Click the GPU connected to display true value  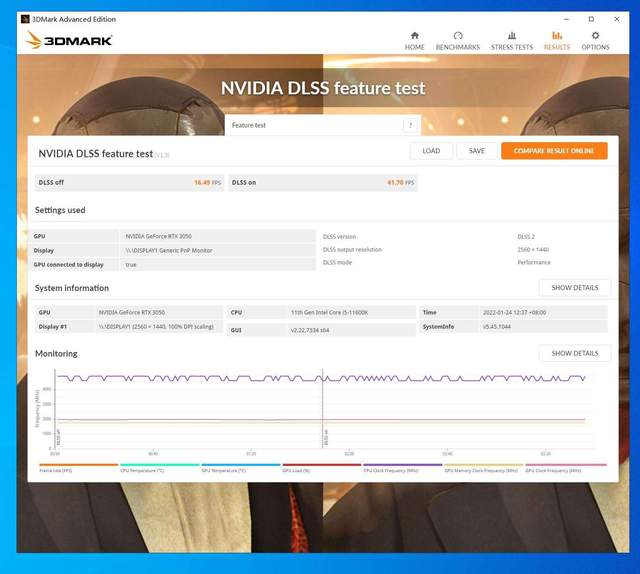[131, 265]
